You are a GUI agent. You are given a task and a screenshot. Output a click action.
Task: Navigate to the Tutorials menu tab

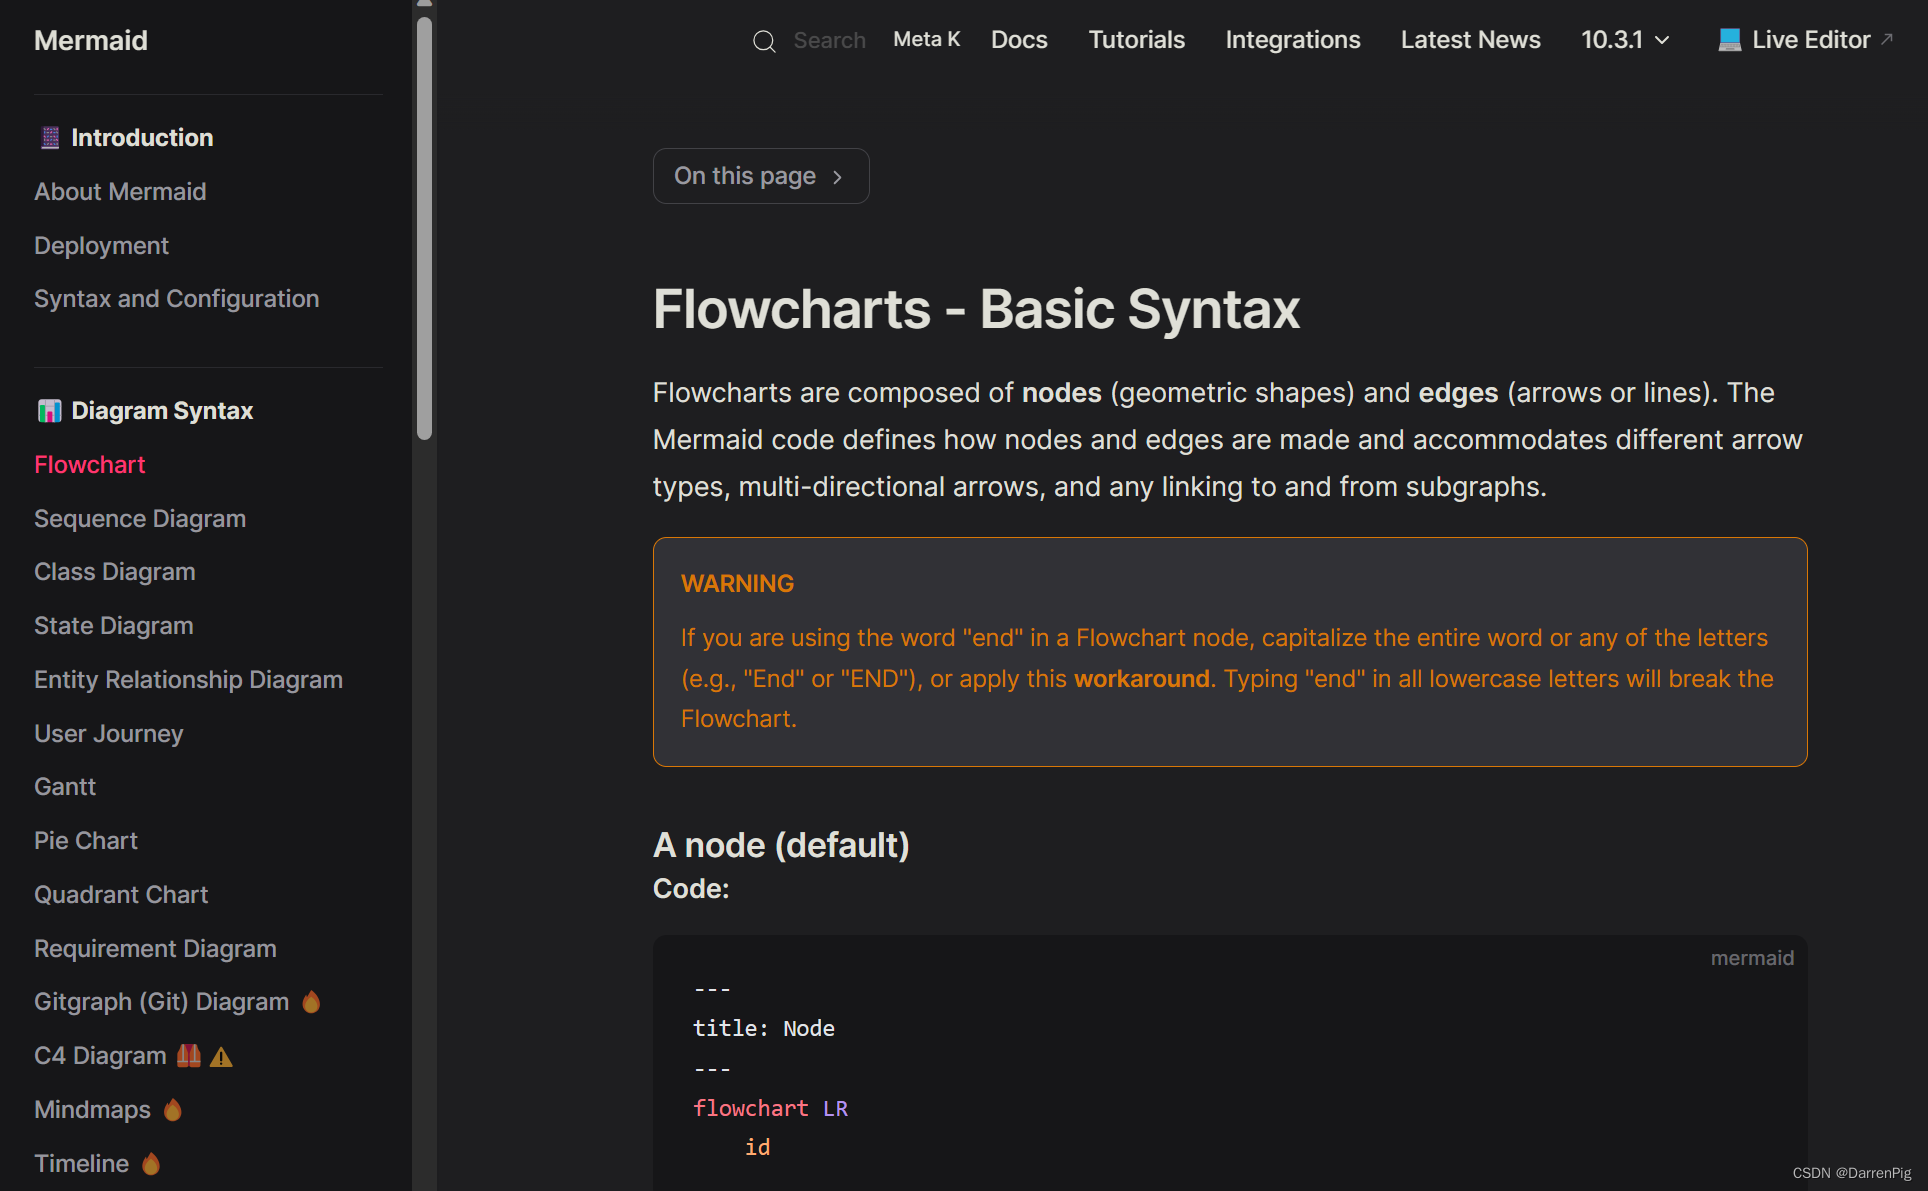1136,37
